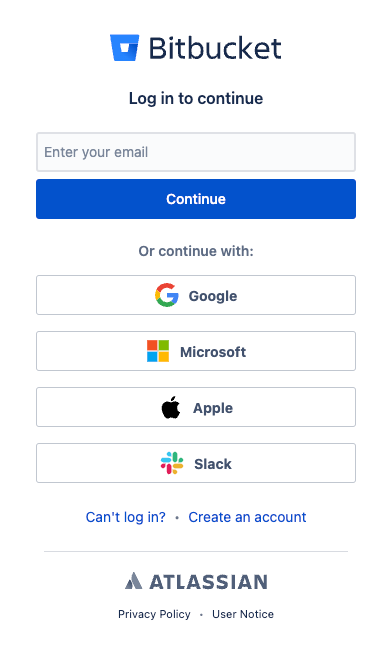
Task: Click the Or continue with: label
Action: (x=196, y=251)
